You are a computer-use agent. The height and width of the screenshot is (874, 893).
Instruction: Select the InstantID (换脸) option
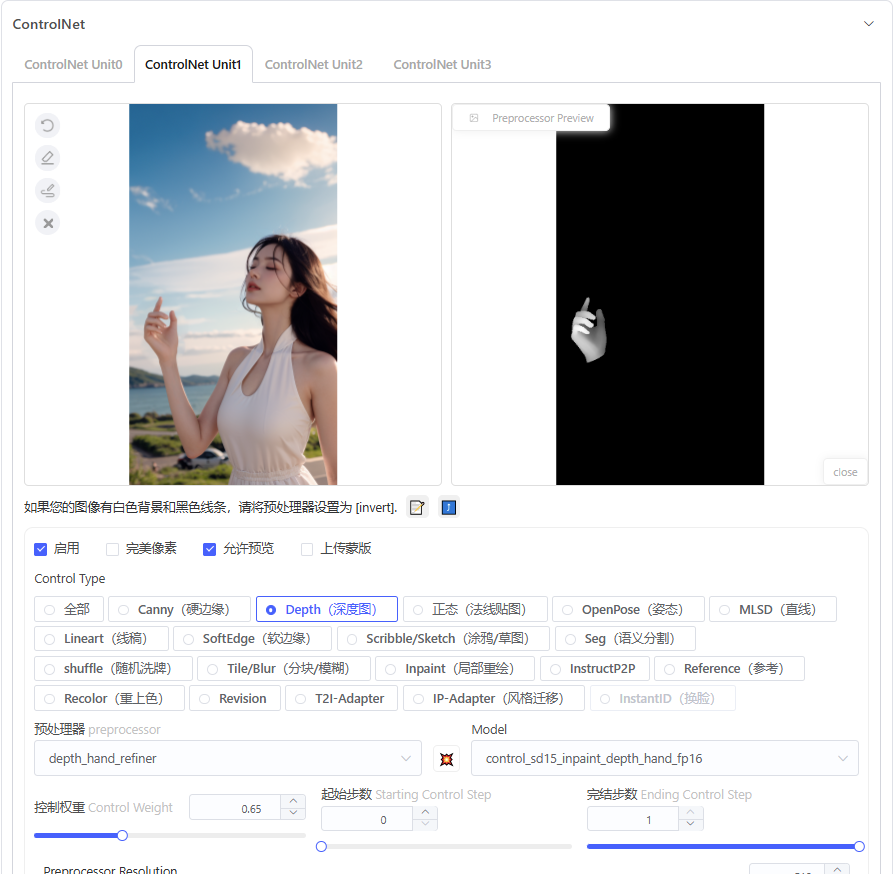coord(663,699)
